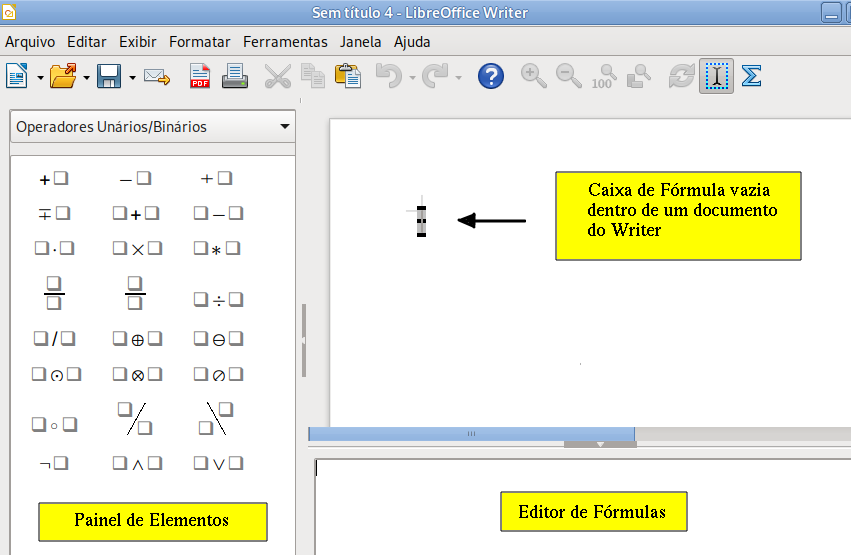Click the Save floppy disk icon
The image size is (851, 555).
tap(109, 76)
